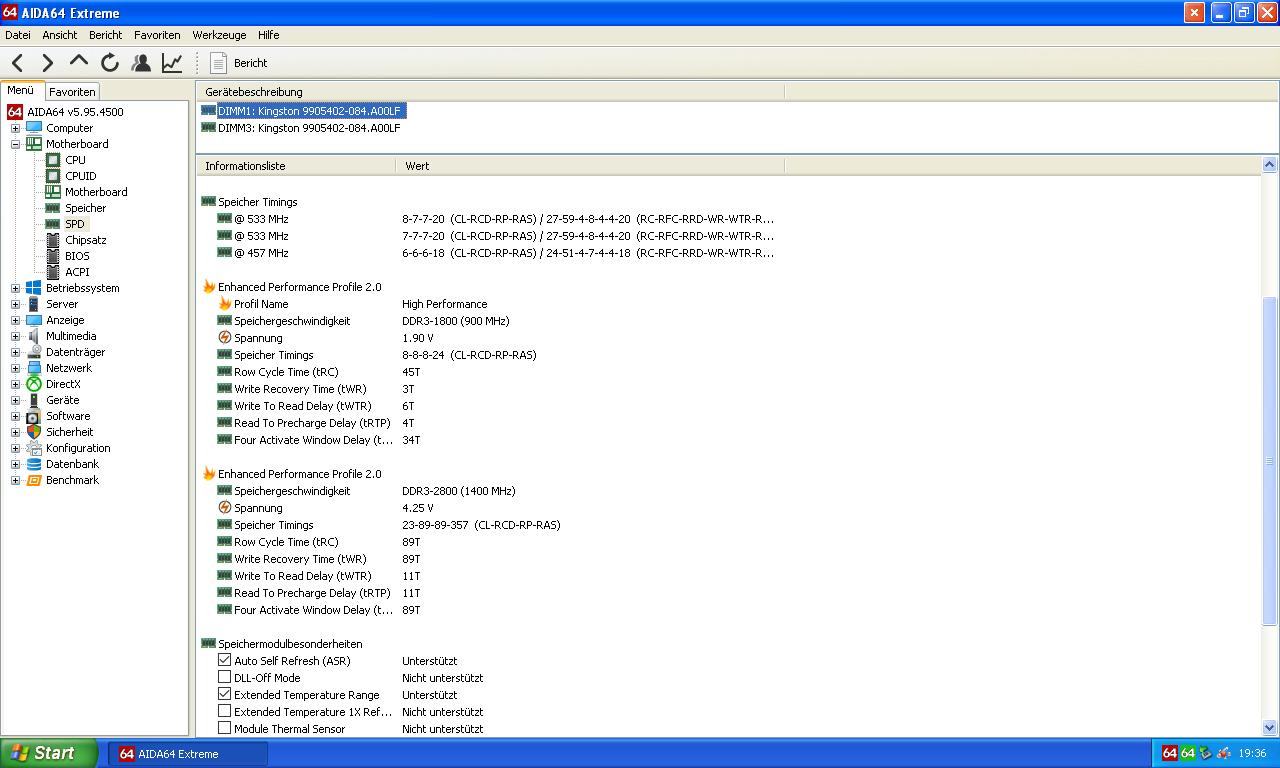Open the Datei menu
This screenshot has height=768, width=1280.
point(18,35)
